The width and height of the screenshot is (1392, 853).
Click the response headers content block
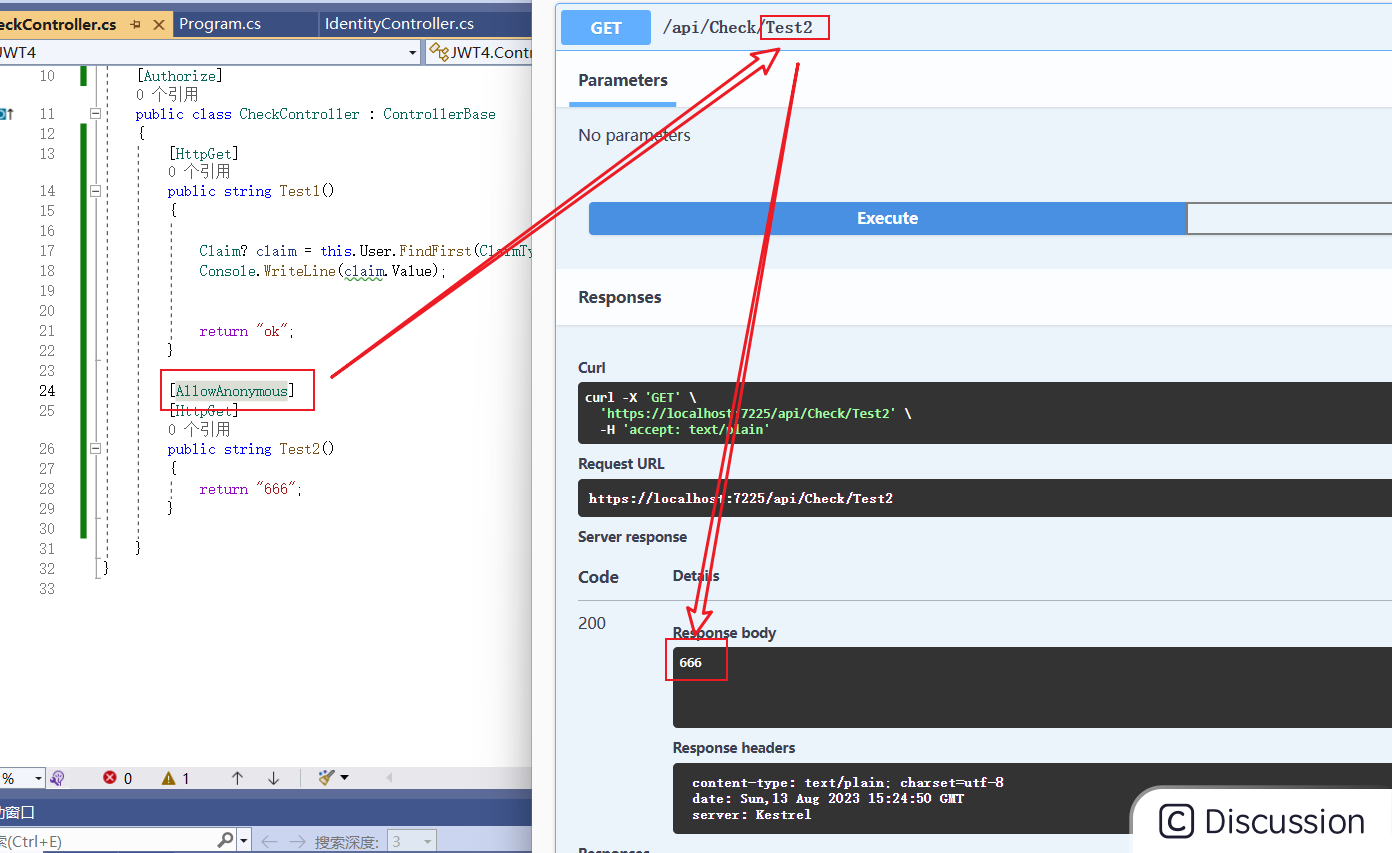pyautogui.click(x=1032, y=798)
